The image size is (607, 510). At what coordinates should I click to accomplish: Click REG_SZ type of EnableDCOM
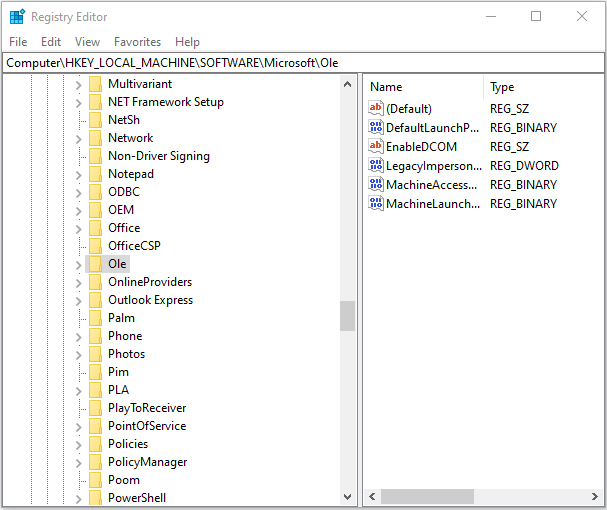[x=509, y=147]
